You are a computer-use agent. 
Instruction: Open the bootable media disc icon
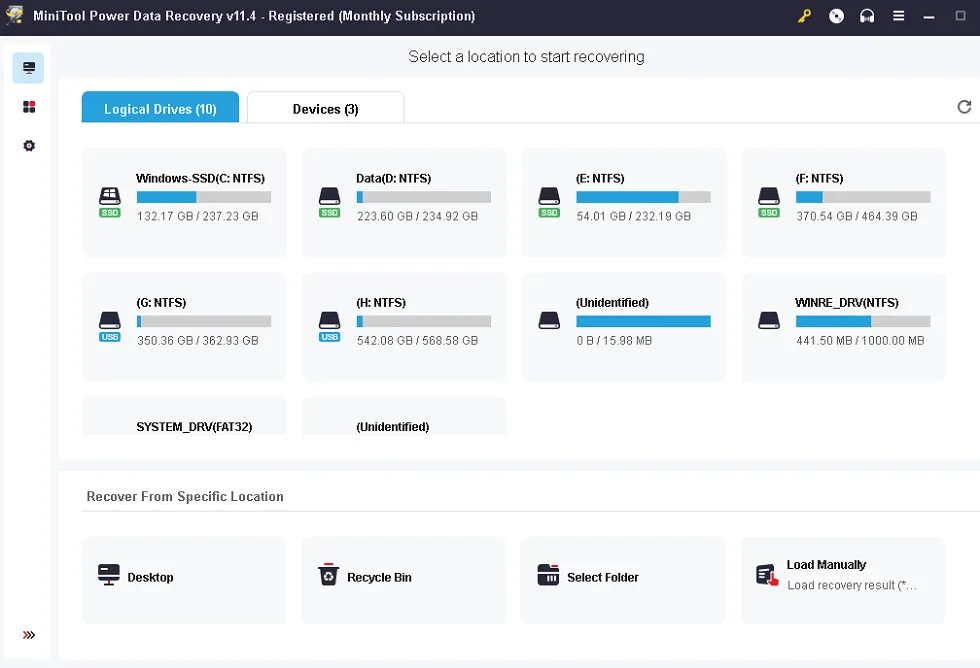(x=837, y=16)
